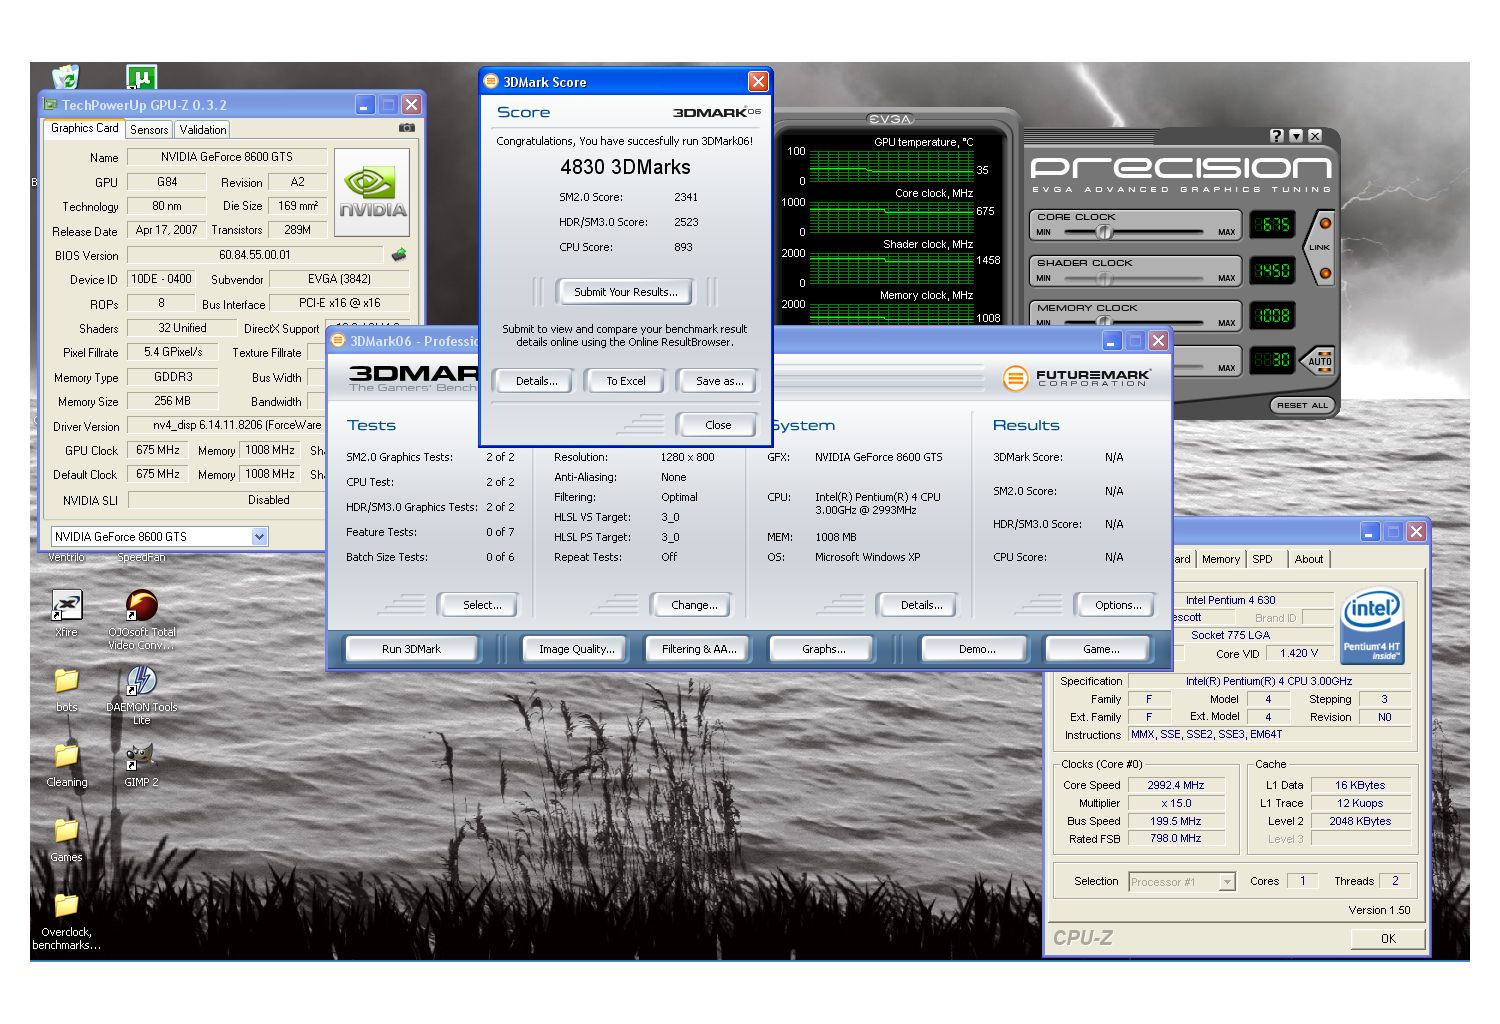Open Filtering & AA settings button
This screenshot has height=1024, width=1500.
click(699, 649)
